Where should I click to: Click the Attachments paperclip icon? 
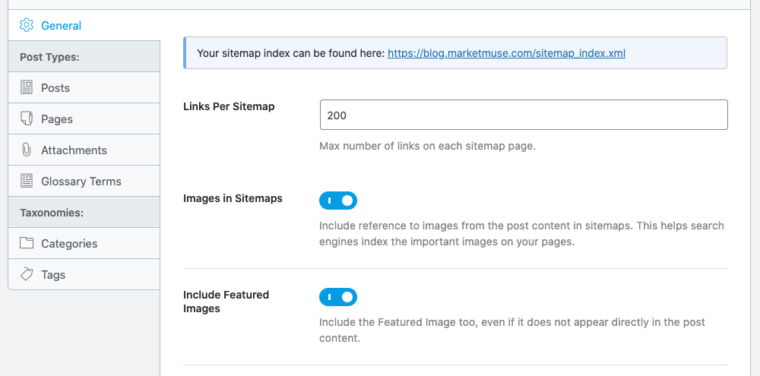26,150
